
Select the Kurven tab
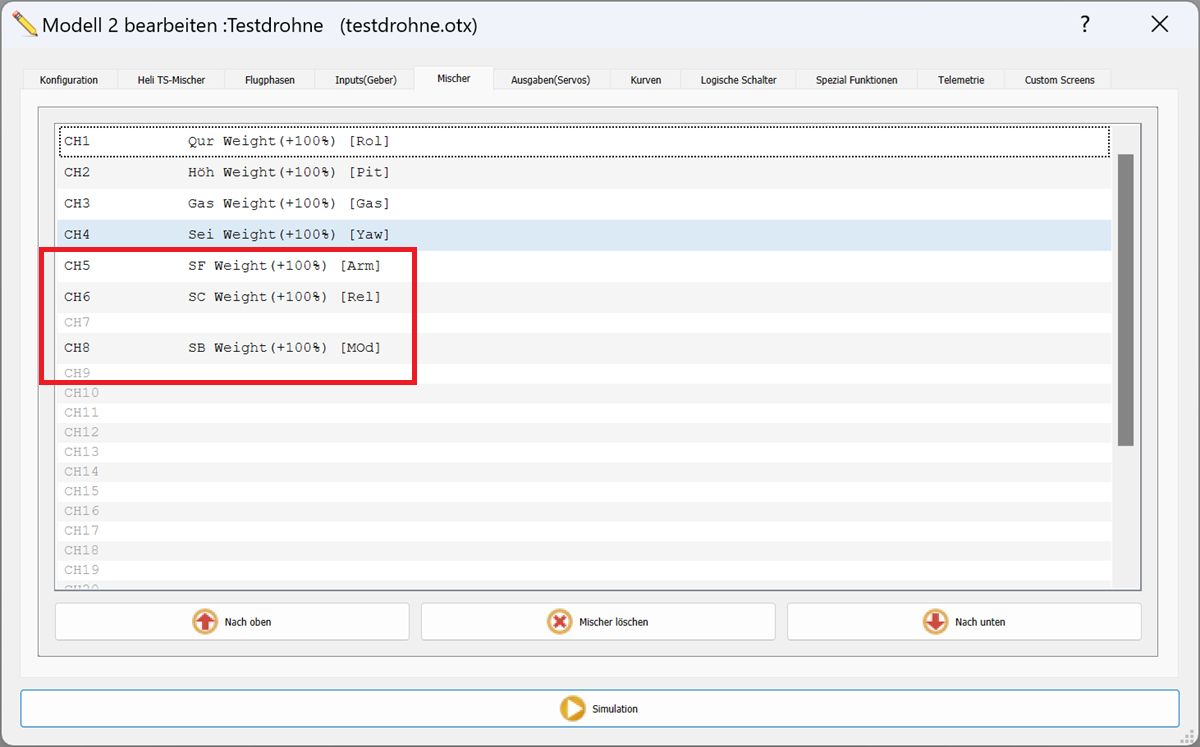[645, 80]
